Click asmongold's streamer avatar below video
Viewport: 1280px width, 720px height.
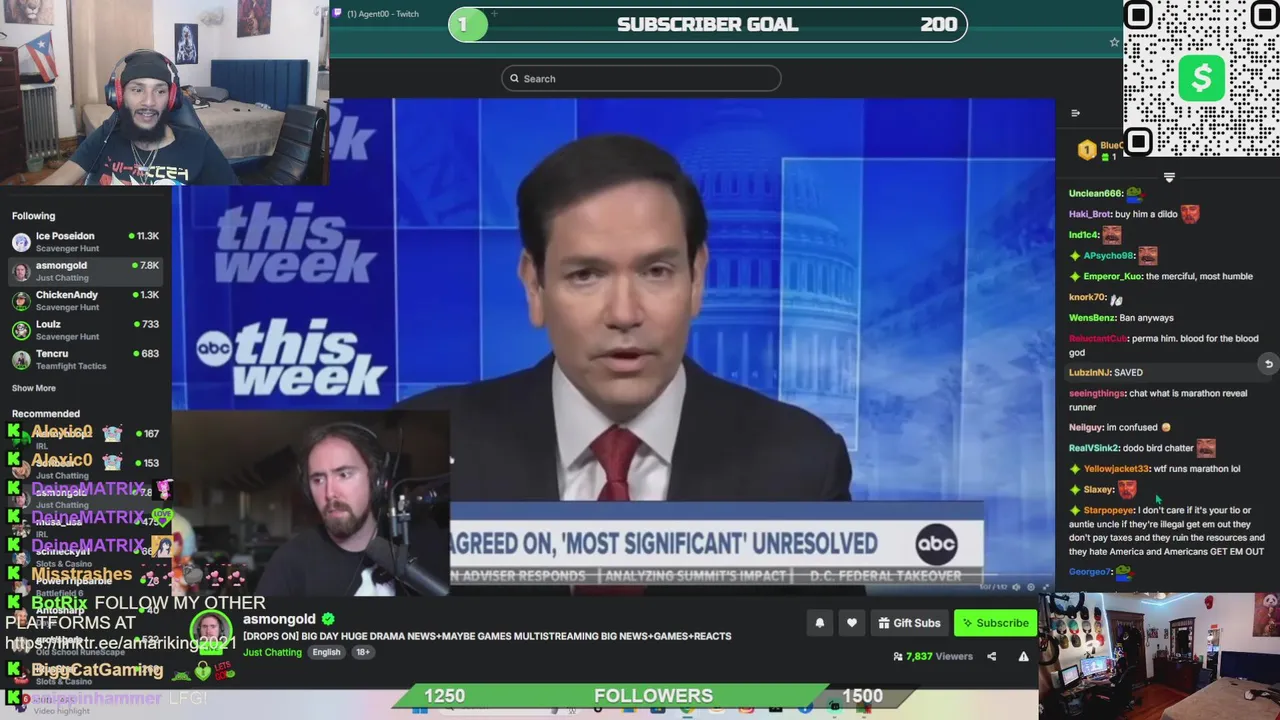point(211,634)
